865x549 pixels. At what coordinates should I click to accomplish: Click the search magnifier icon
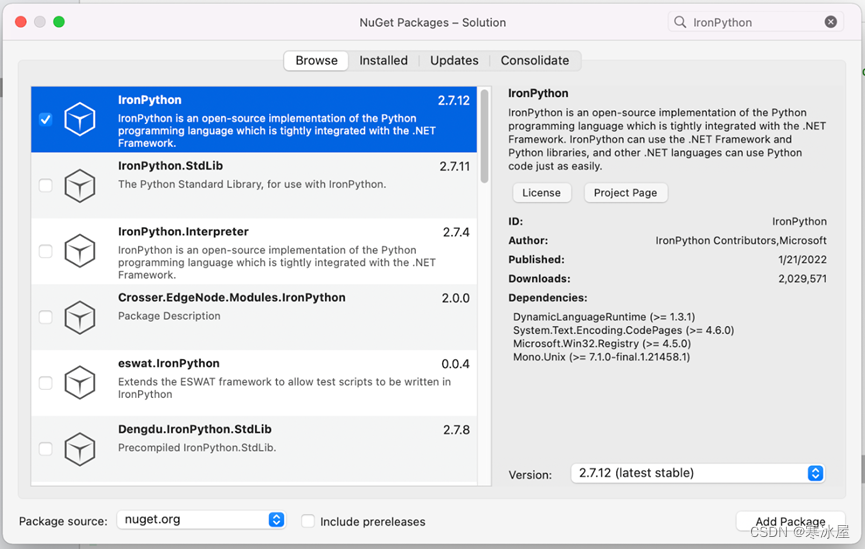[681, 22]
